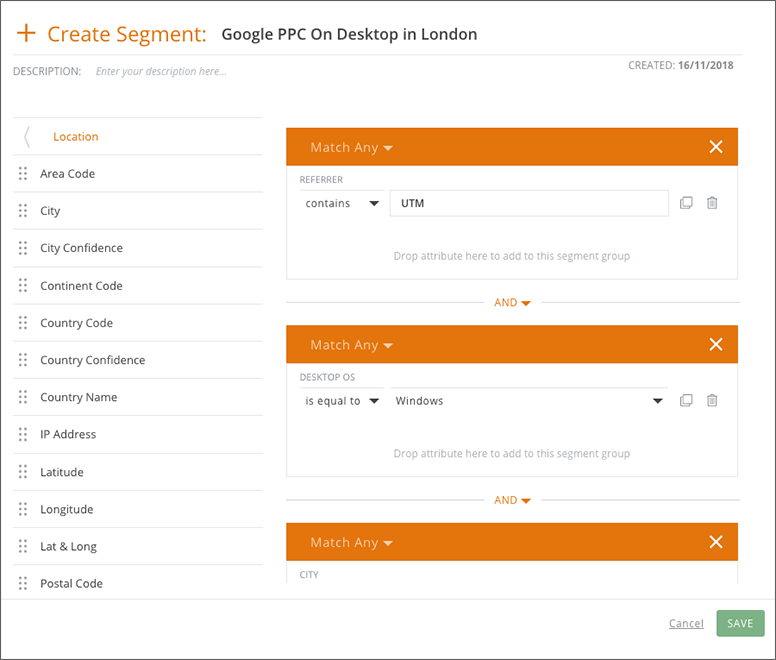The image size is (776, 660).
Task: Copy the Desktop OS condition row
Action: [x=686, y=401]
